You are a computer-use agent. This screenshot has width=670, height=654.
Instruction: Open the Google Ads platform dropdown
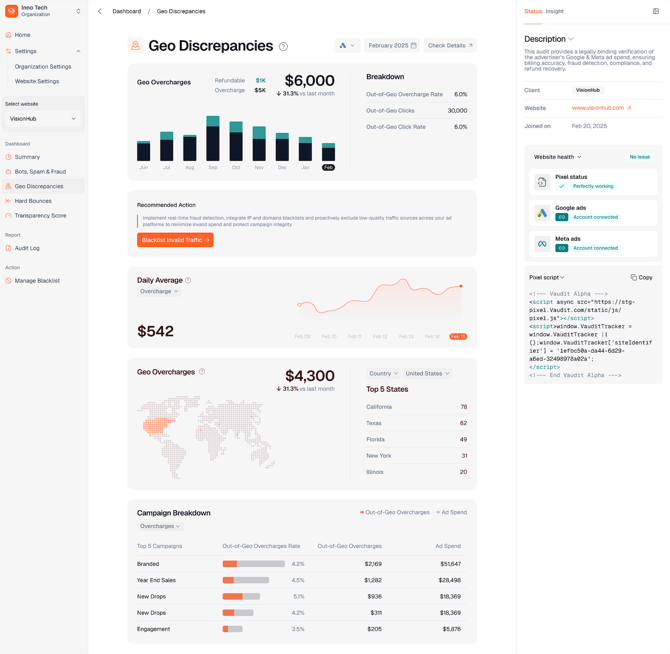347,46
